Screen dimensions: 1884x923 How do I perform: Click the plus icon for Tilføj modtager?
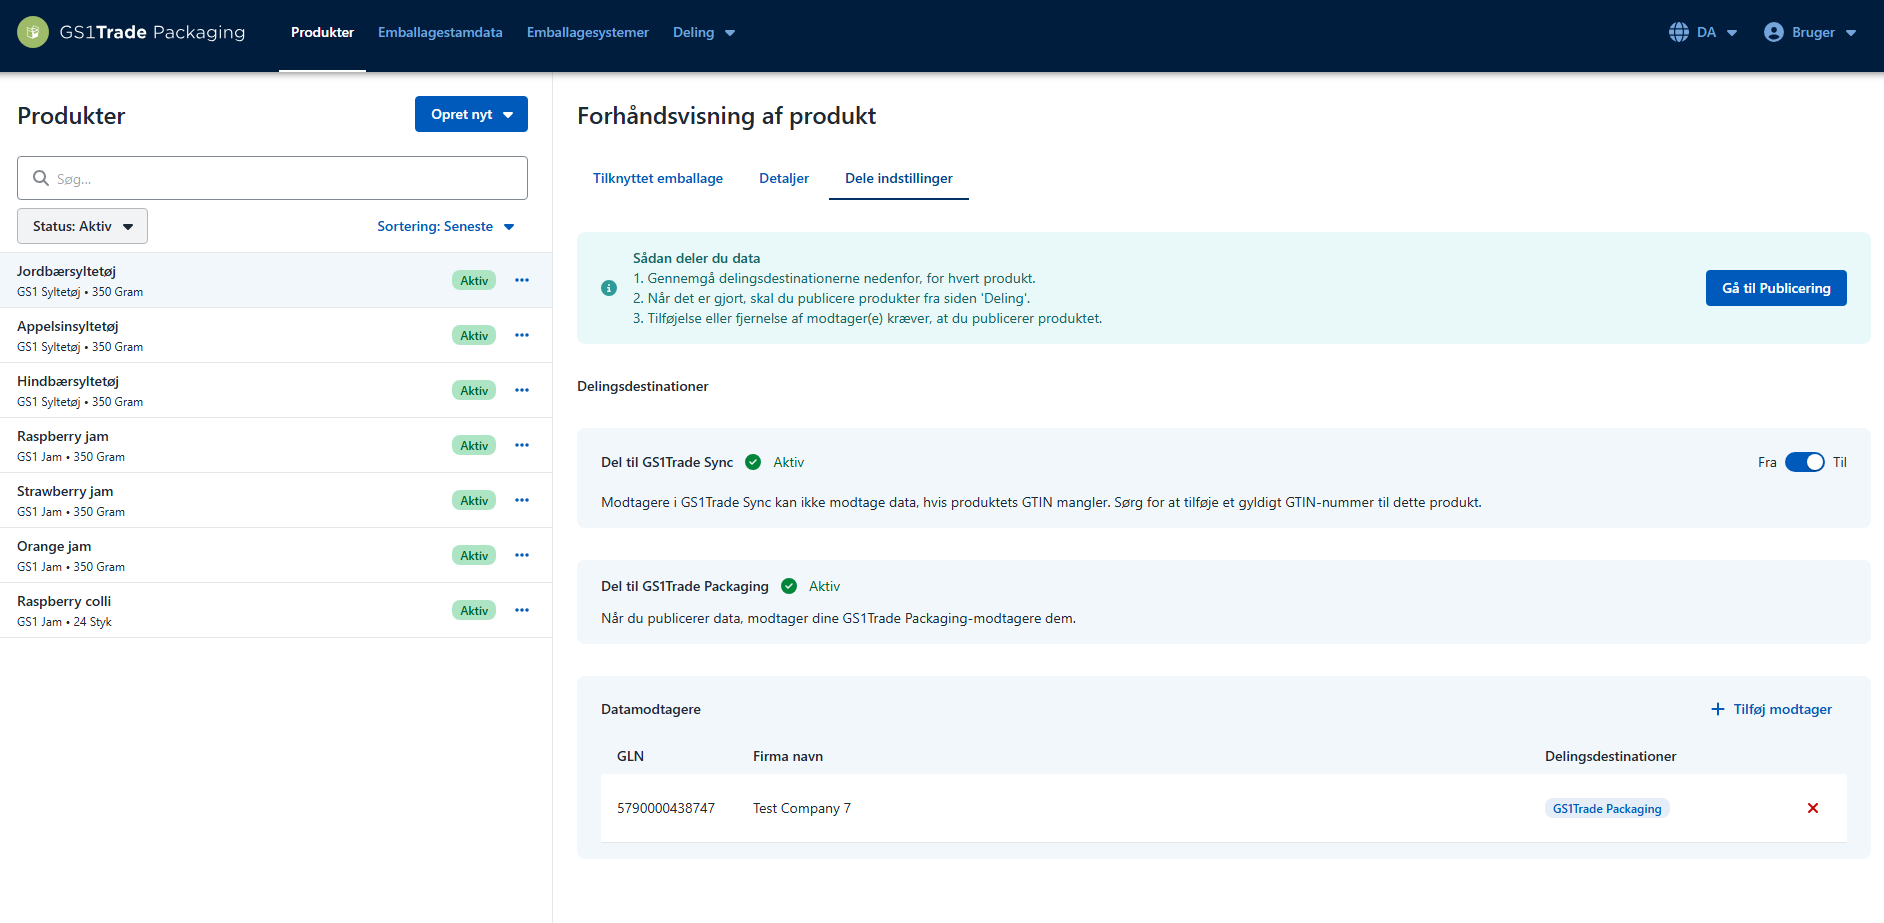[x=1718, y=709]
